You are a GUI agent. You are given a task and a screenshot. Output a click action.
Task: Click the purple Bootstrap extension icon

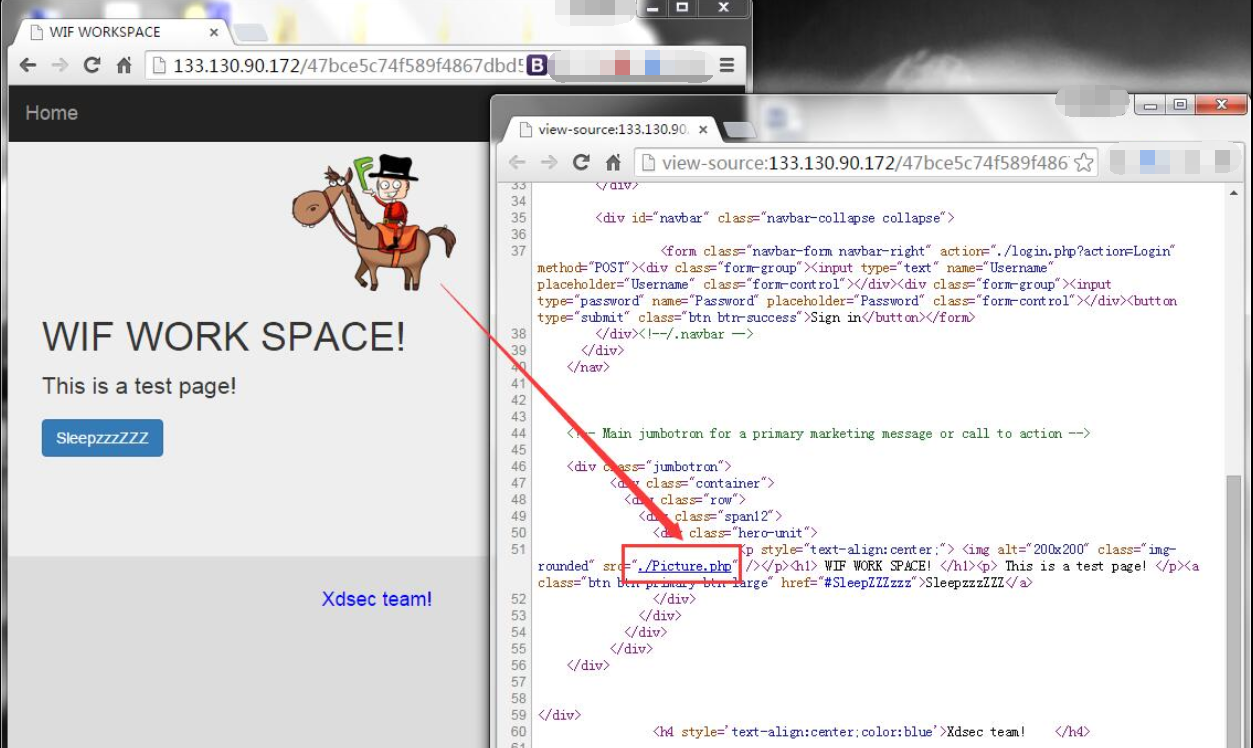click(537, 66)
